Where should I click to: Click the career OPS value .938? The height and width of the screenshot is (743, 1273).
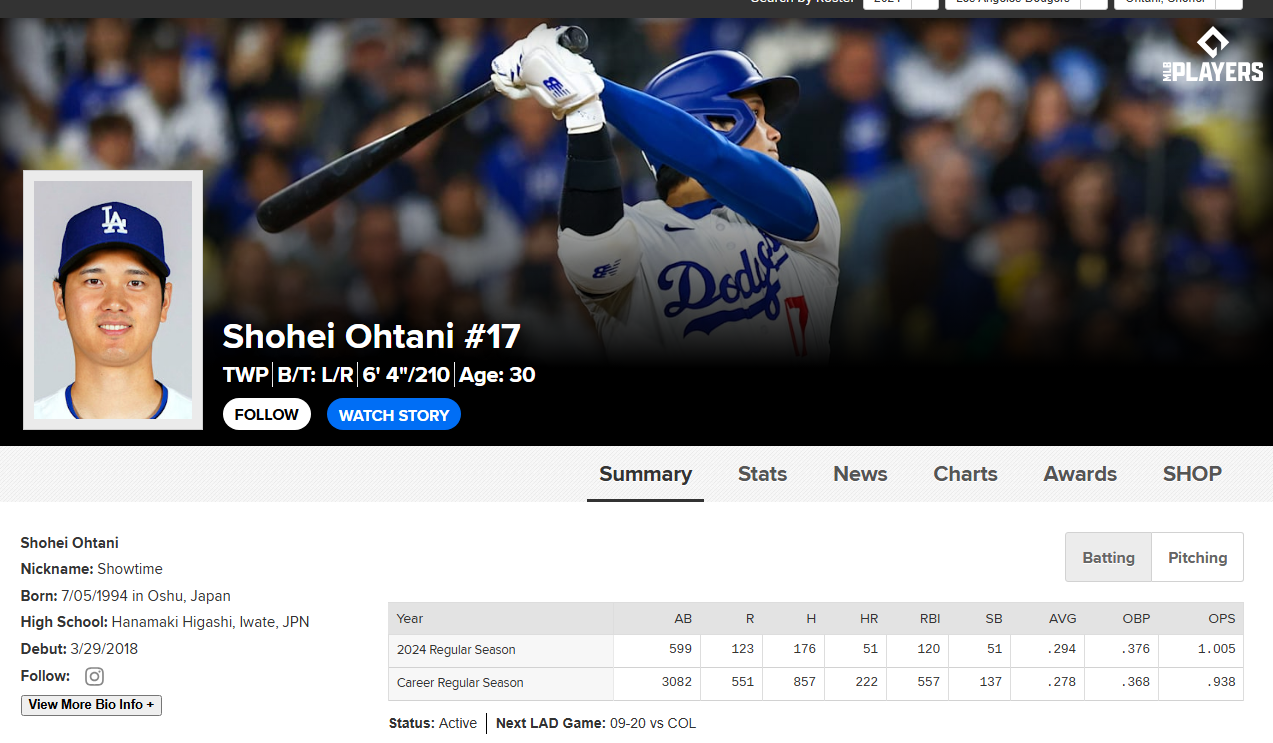pyautogui.click(x=1221, y=682)
